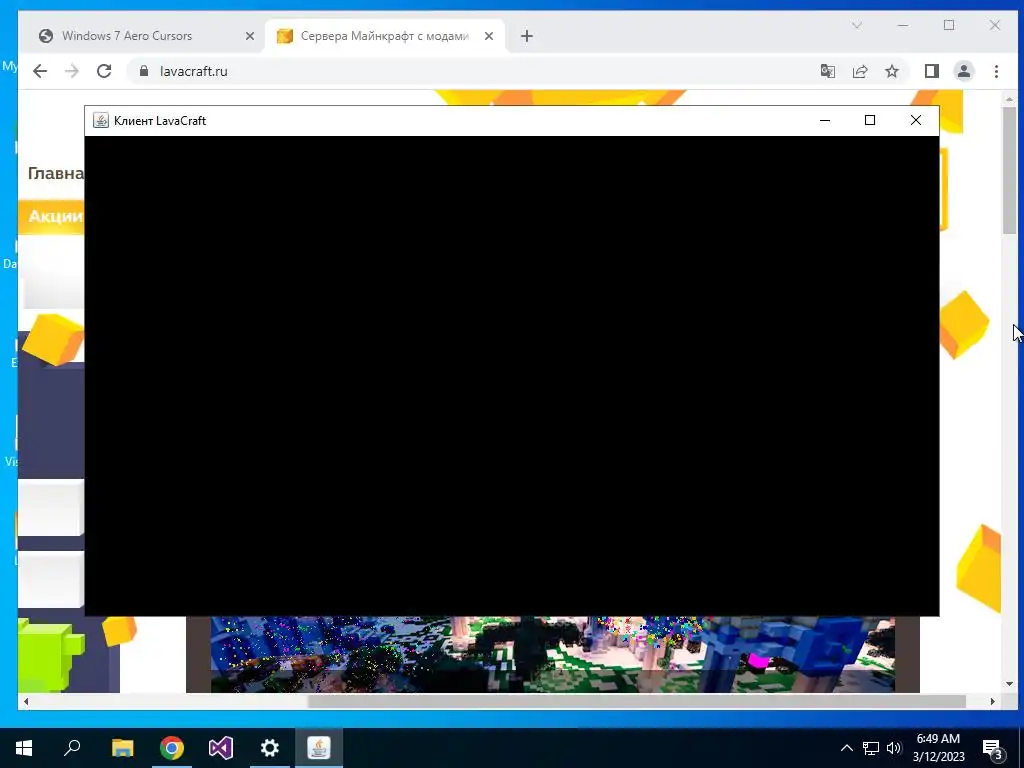This screenshot has height=768, width=1024.
Task: Open the Windows Start menu
Action: tap(24, 748)
